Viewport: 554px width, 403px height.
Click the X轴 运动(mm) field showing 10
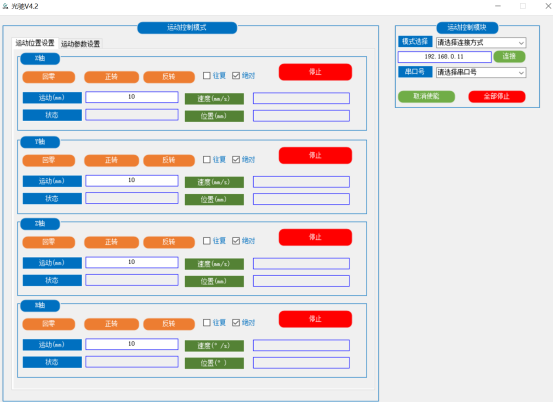[x=132, y=97]
